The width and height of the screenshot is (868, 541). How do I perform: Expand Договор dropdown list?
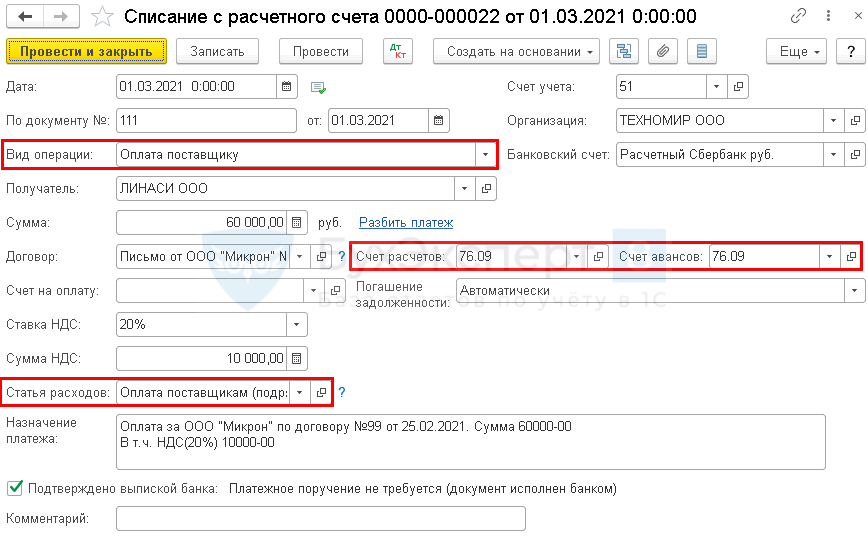coord(299,256)
